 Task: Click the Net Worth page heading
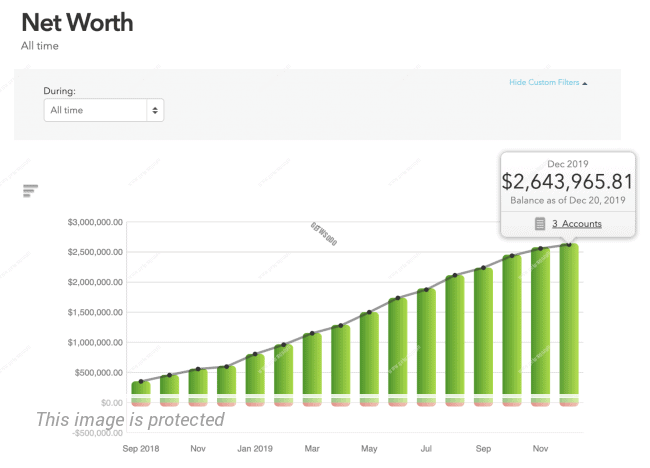pos(77,22)
